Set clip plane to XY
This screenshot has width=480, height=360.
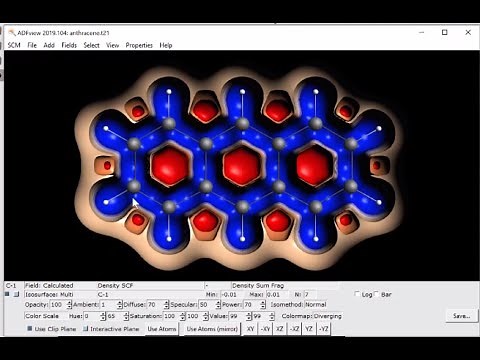[x=250, y=329]
